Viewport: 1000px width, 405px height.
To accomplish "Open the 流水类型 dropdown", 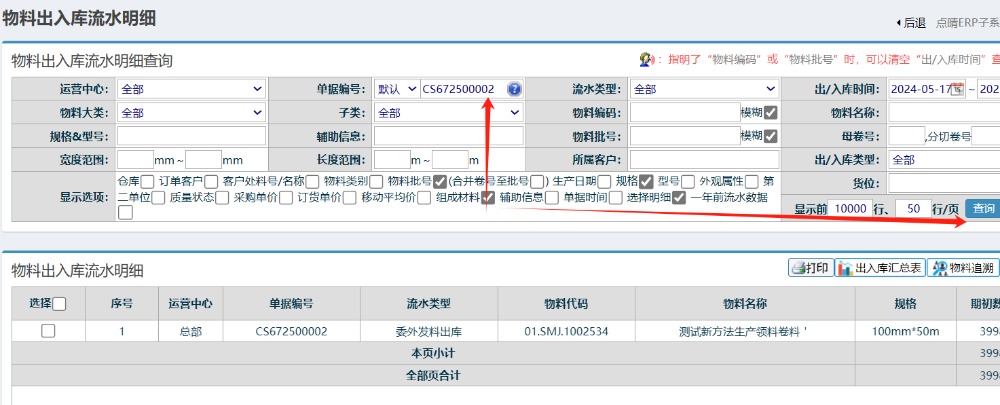I will [703, 89].
